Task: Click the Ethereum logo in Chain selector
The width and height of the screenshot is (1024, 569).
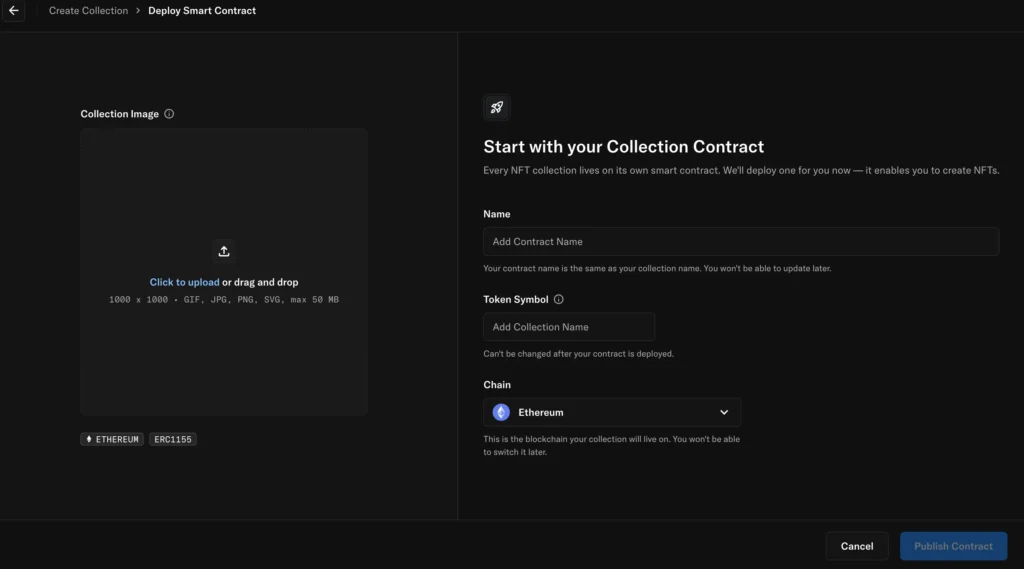Action: click(501, 412)
